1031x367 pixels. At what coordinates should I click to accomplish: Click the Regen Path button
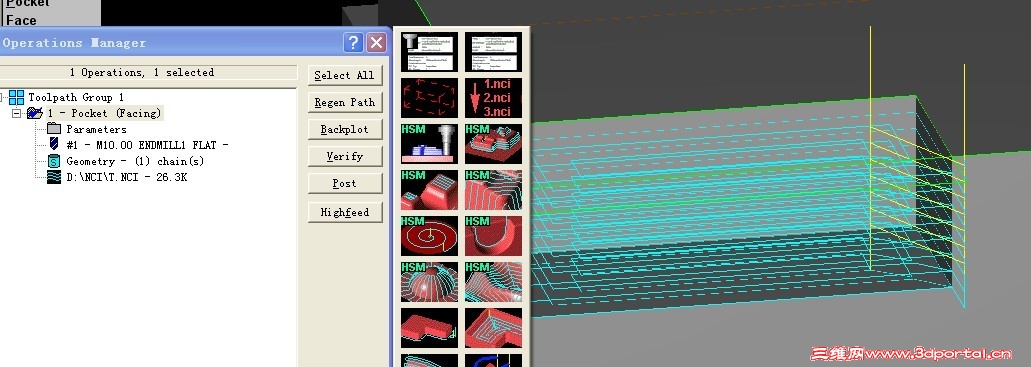345,102
